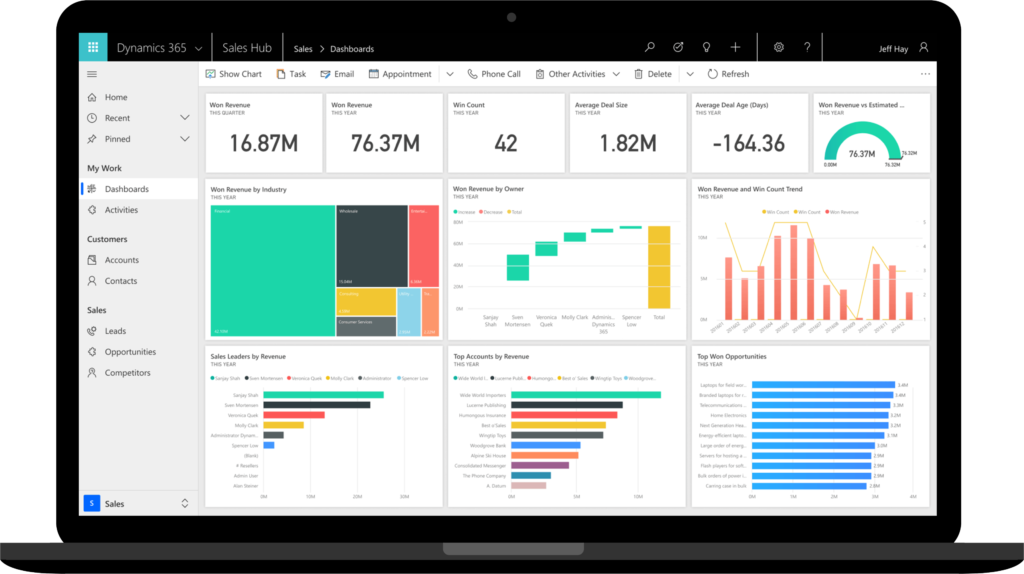Image resolution: width=1024 pixels, height=574 pixels.
Task: Click the Accounts sidebar icon
Action: (92, 260)
